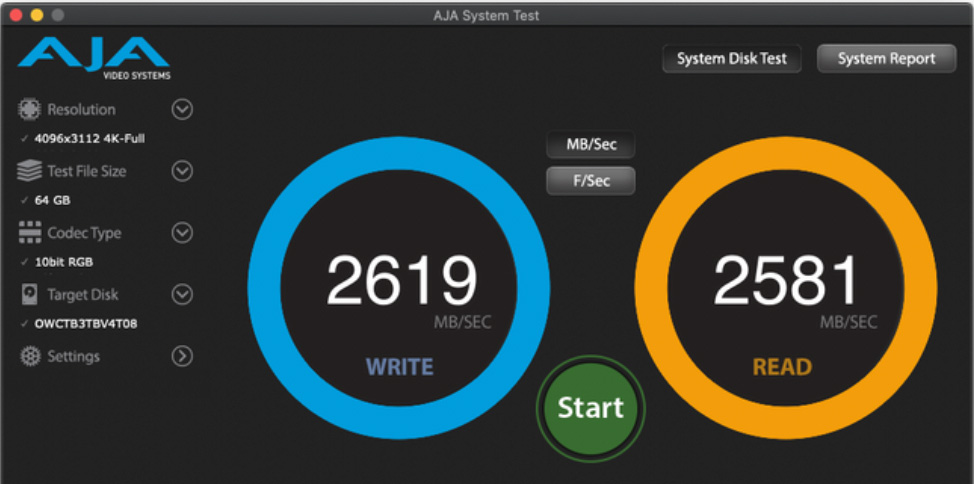Screen dimensions: 974x484
Task: Click the Settings gear icon
Action: click(x=30, y=356)
